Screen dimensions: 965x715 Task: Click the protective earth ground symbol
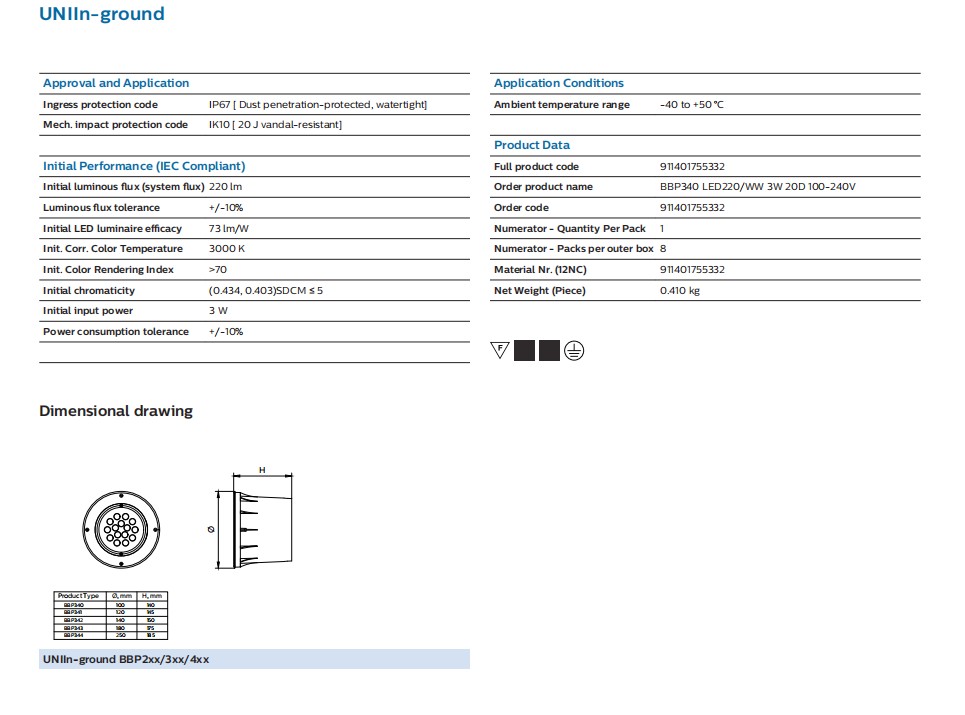coord(574,351)
